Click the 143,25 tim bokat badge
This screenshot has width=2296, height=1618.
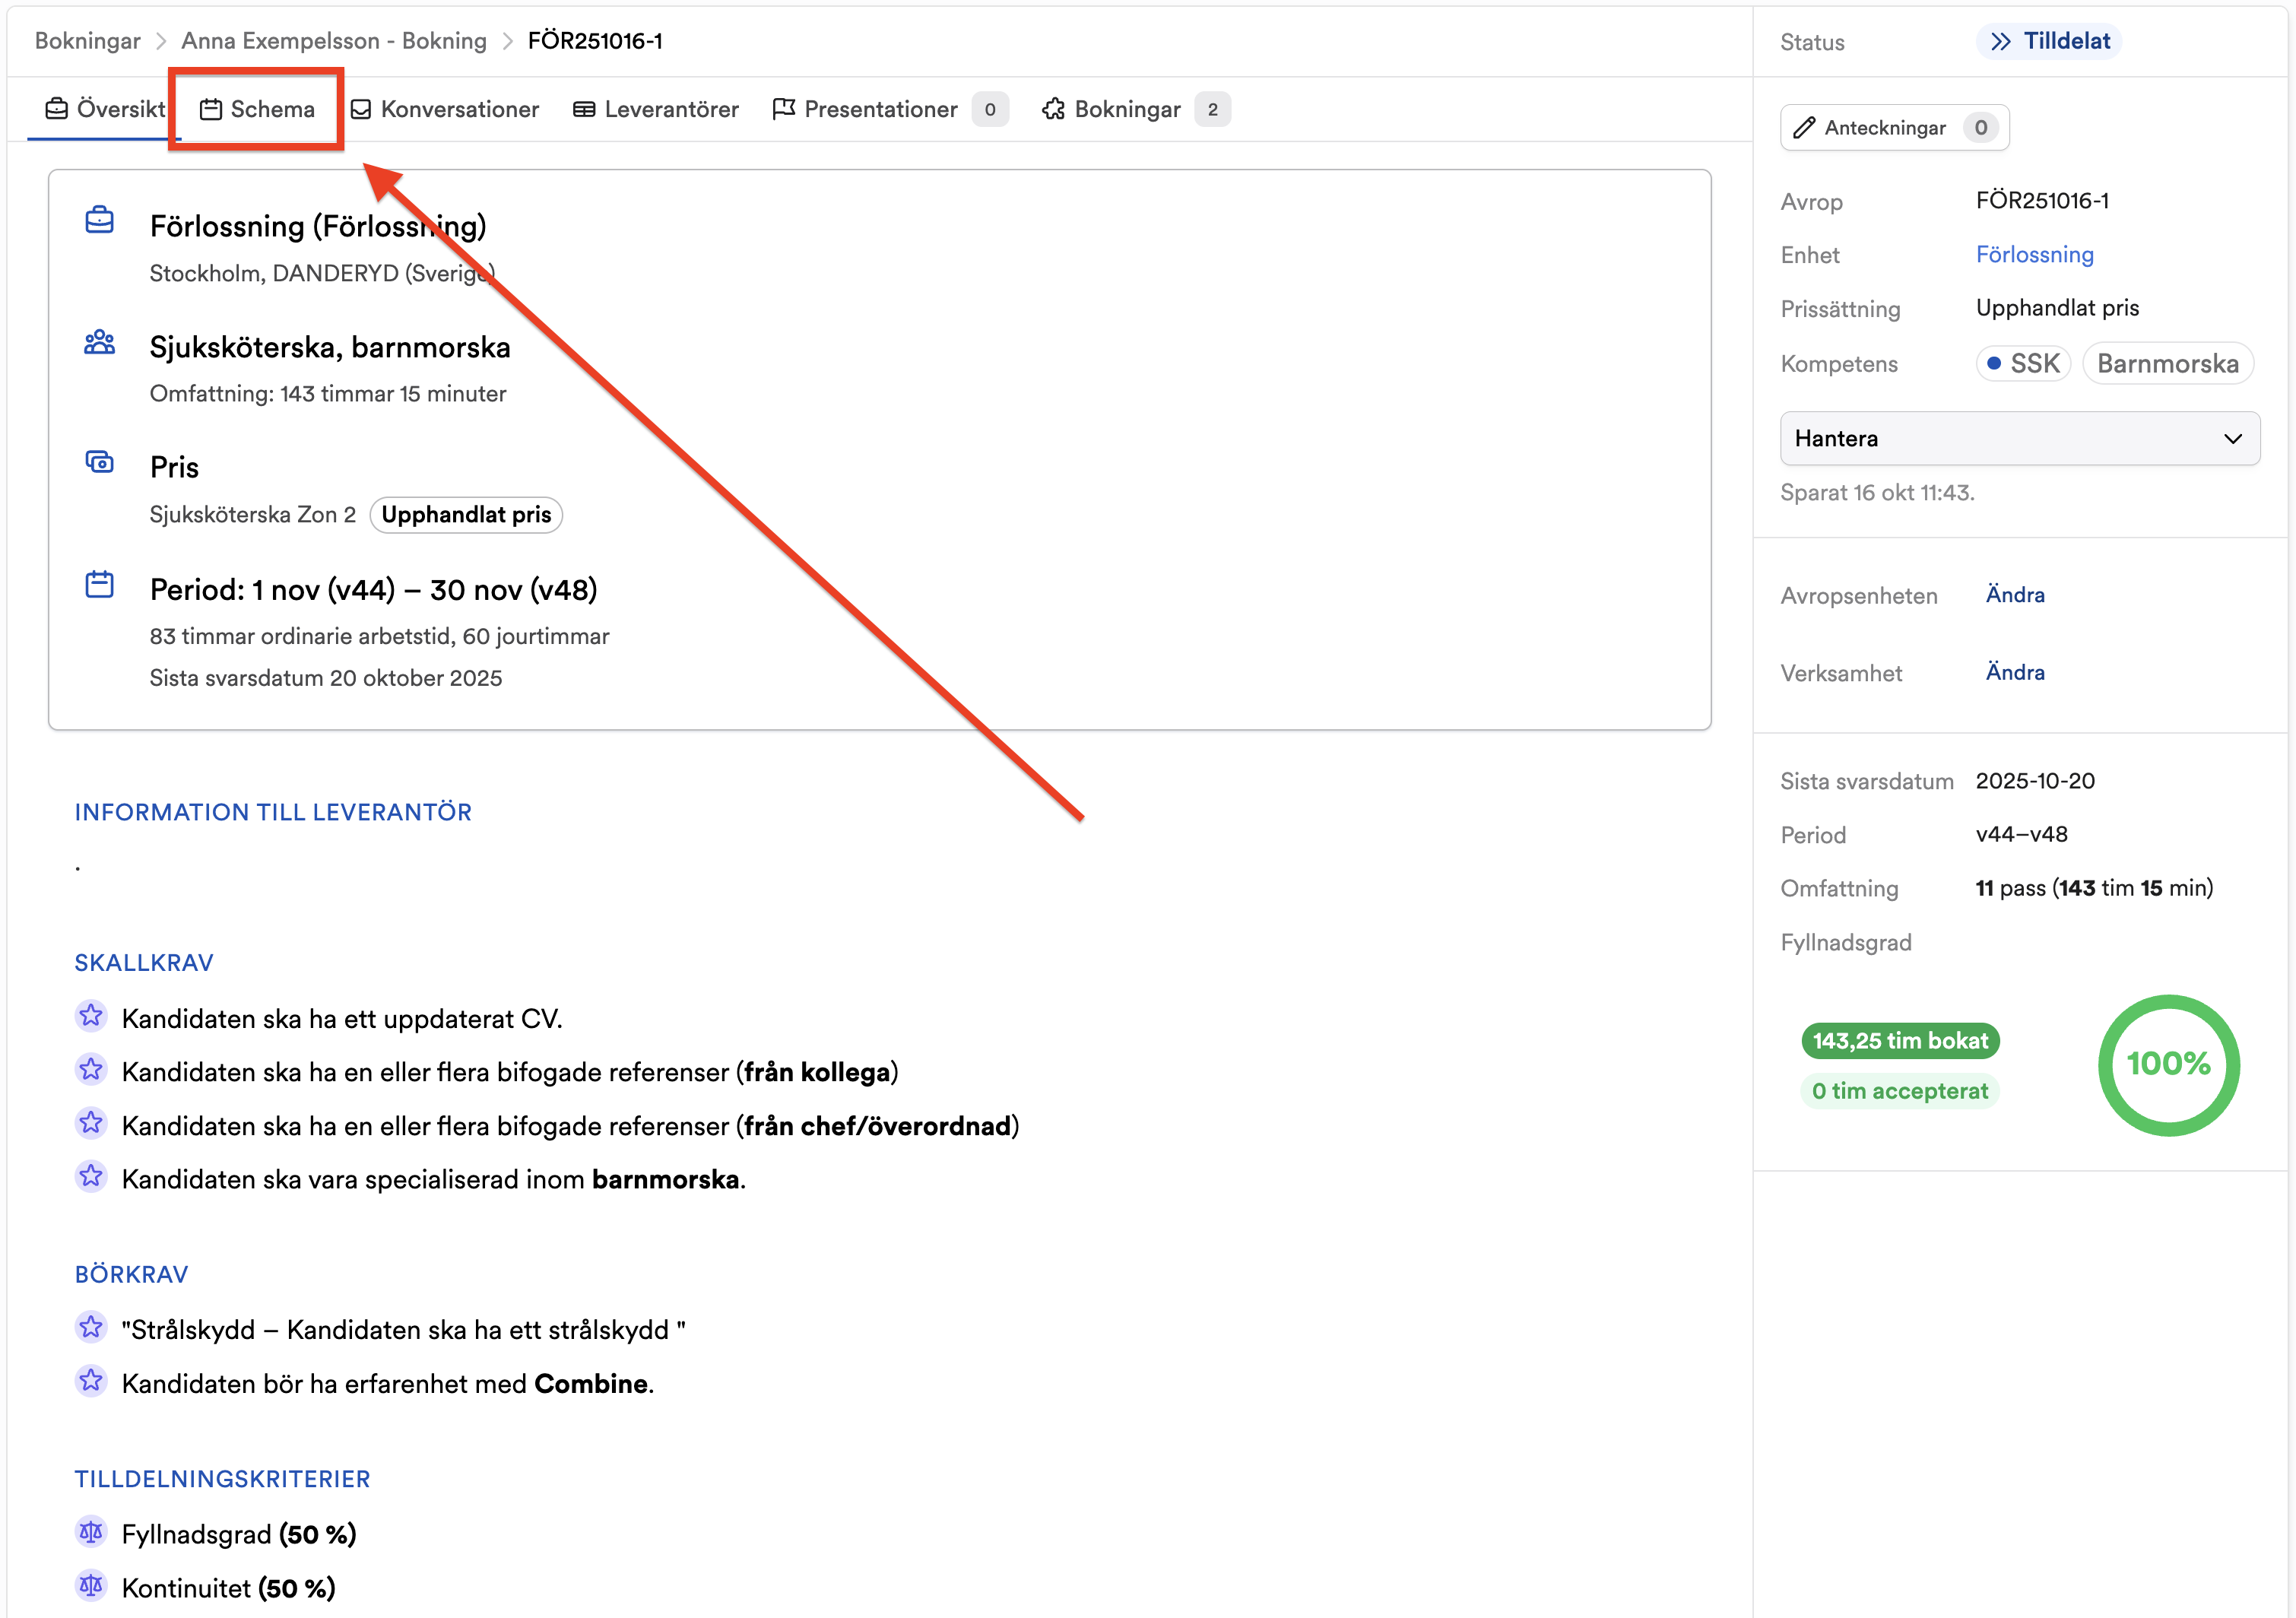(x=1900, y=1040)
